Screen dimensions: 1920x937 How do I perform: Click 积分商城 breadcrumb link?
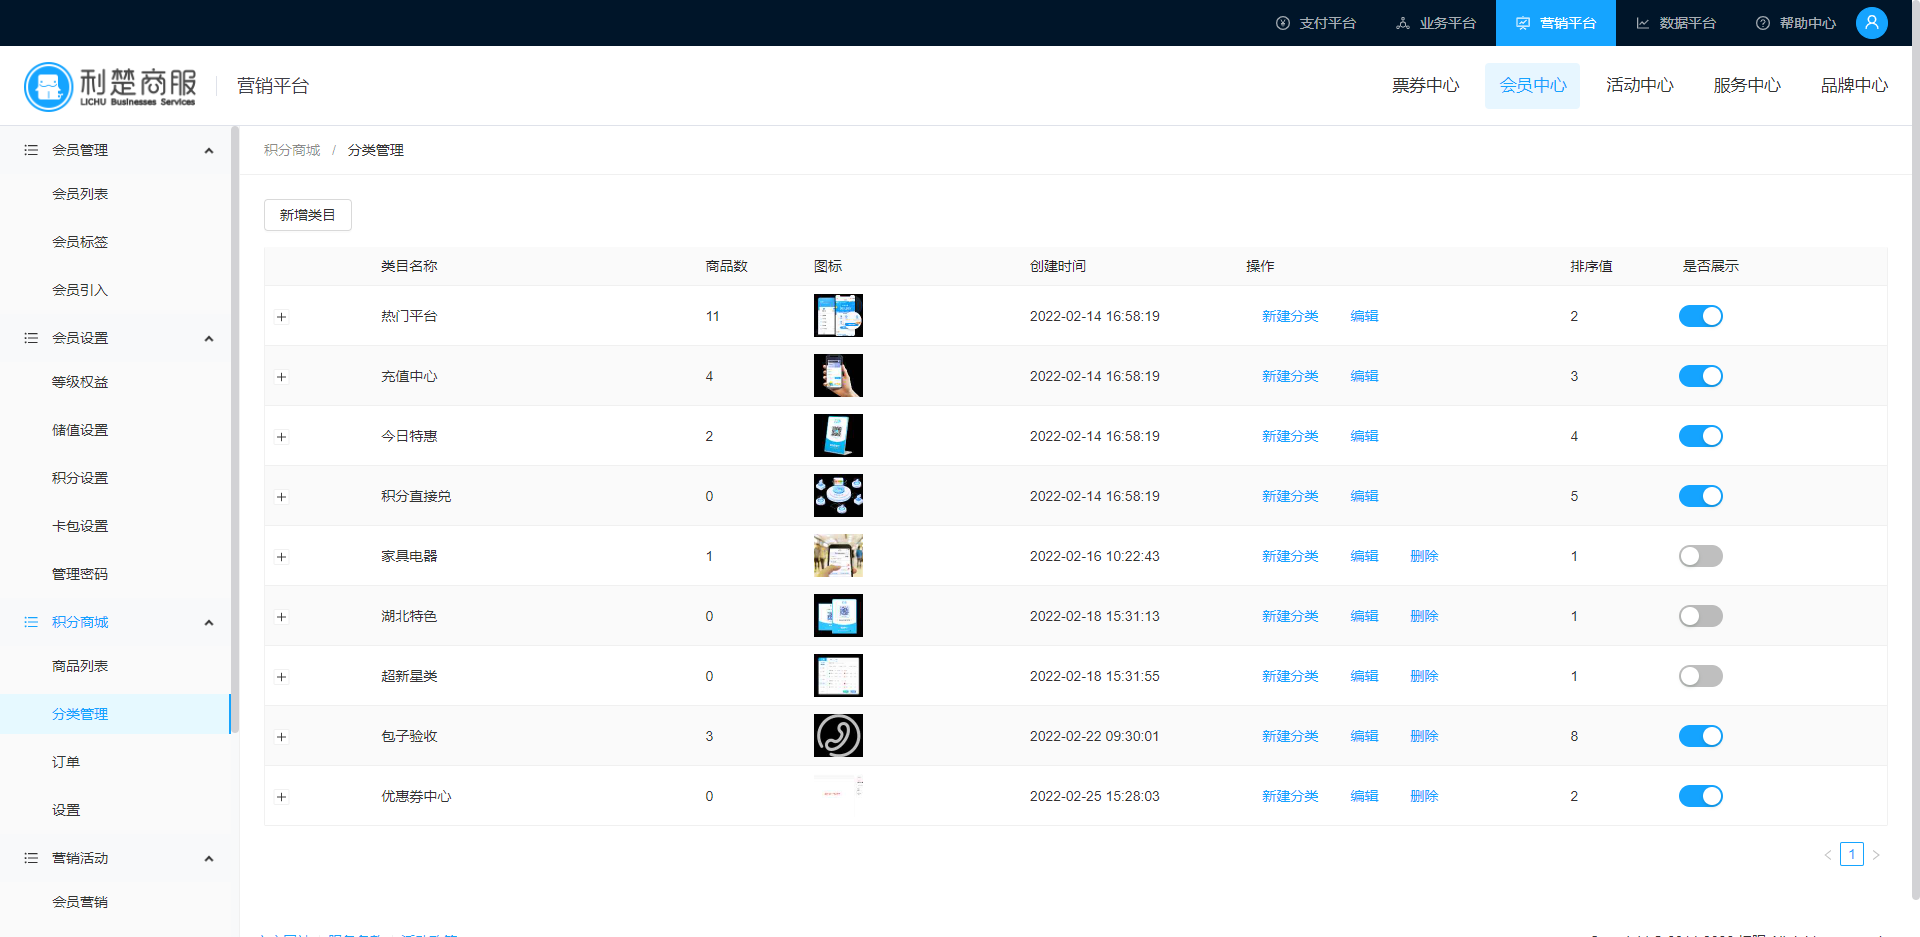pos(292,150)
